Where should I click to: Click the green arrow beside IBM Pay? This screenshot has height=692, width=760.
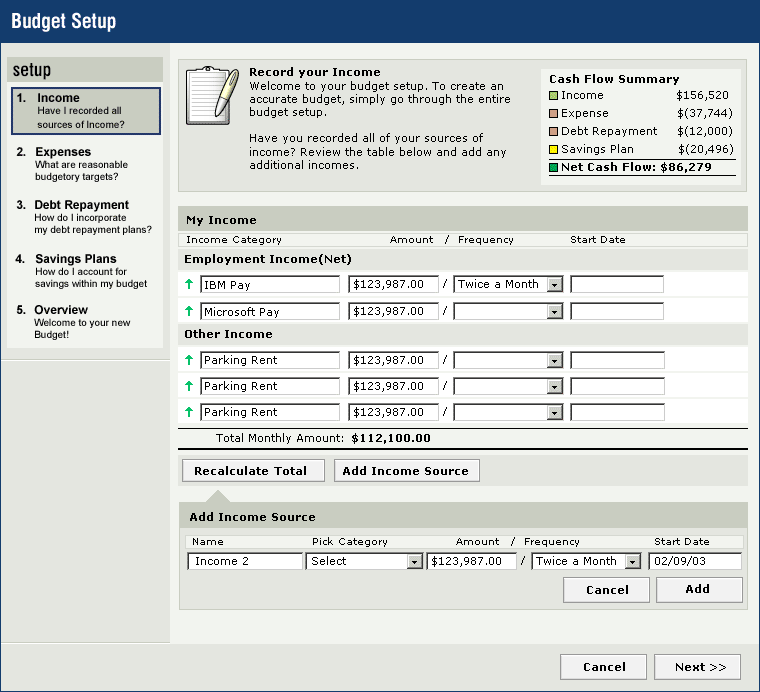pyautogui.click(x=189, y=285)
